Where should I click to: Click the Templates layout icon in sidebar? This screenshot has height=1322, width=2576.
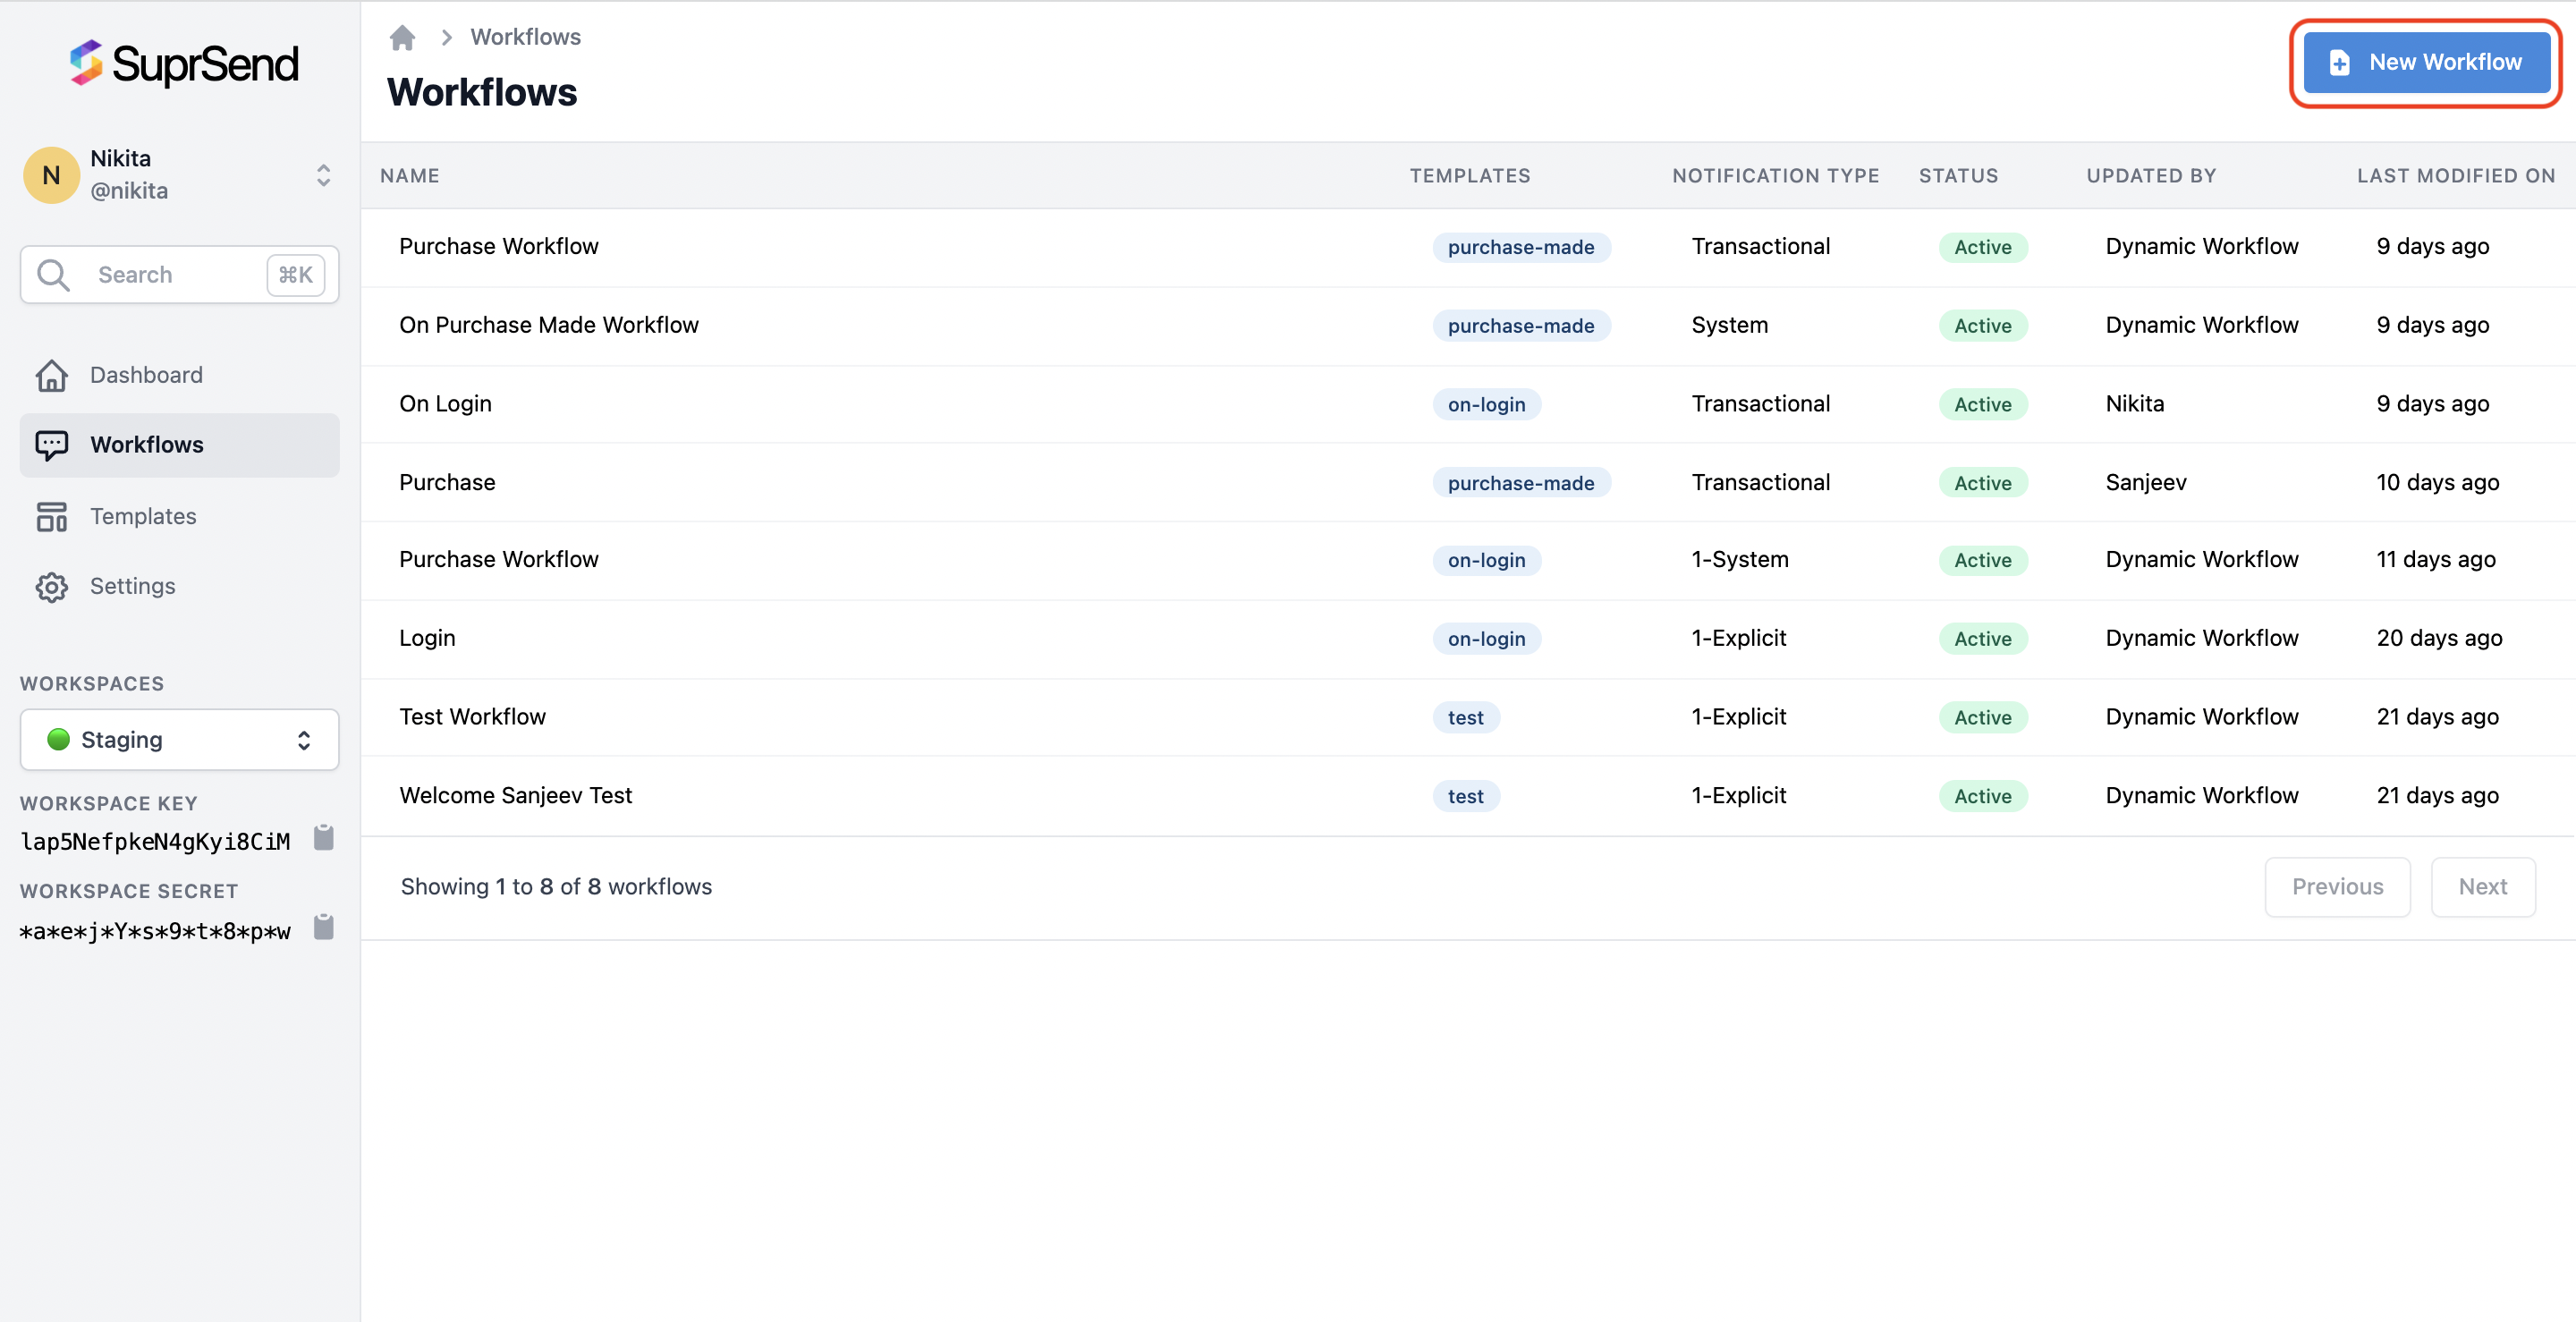[x=52, y=517]
